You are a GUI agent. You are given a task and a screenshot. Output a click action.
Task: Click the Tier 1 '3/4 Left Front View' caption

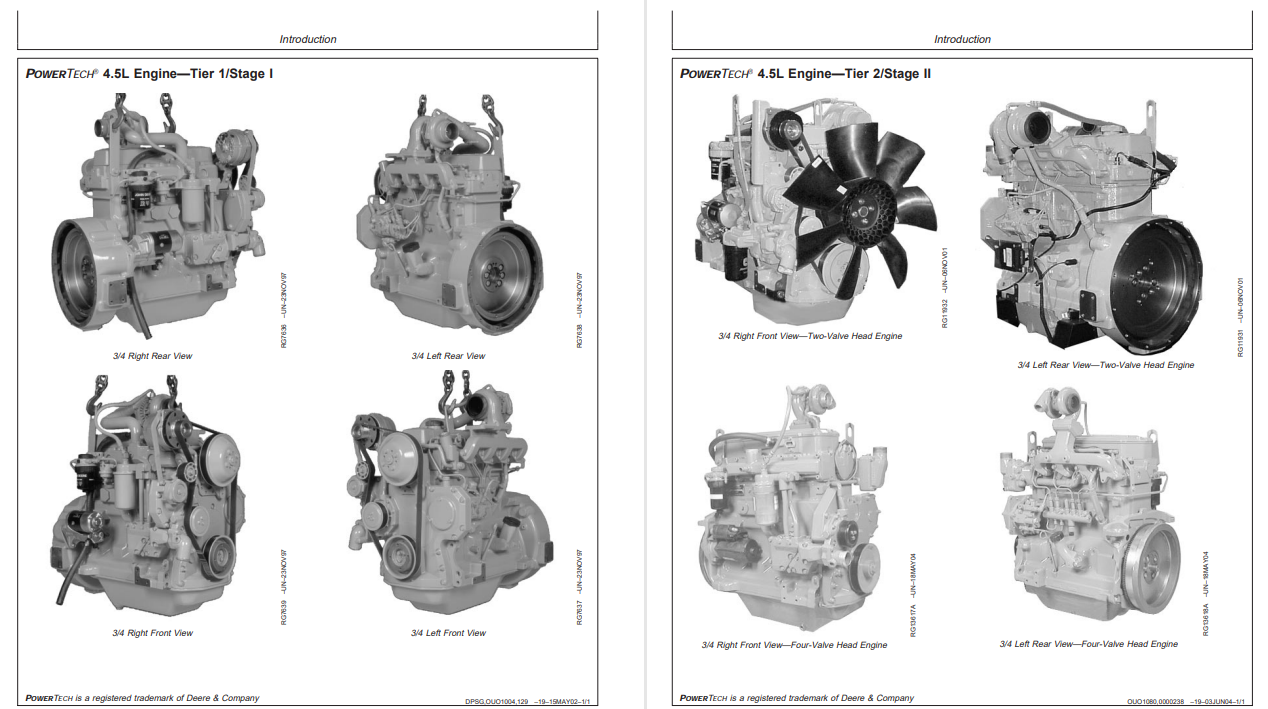click(x=448, y=633)
